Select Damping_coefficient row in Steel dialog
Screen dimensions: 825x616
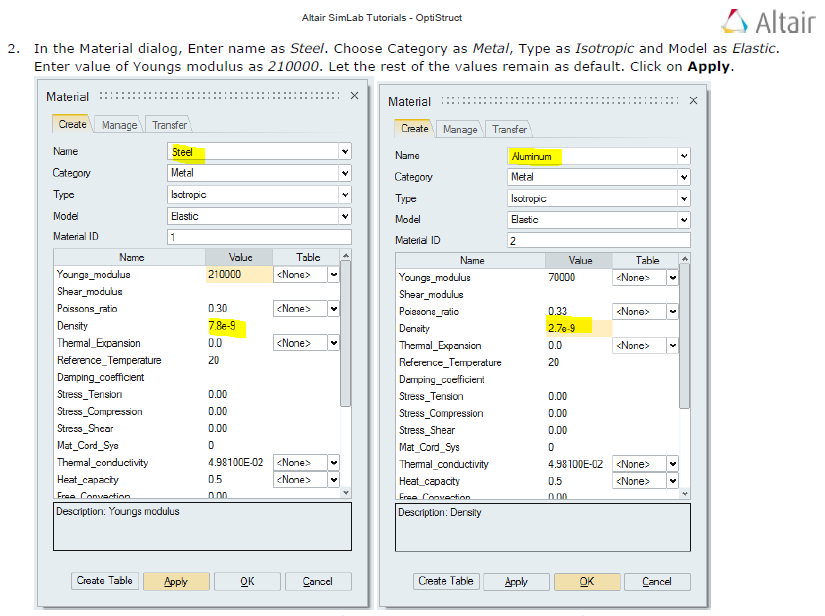[x=197, y=378]
